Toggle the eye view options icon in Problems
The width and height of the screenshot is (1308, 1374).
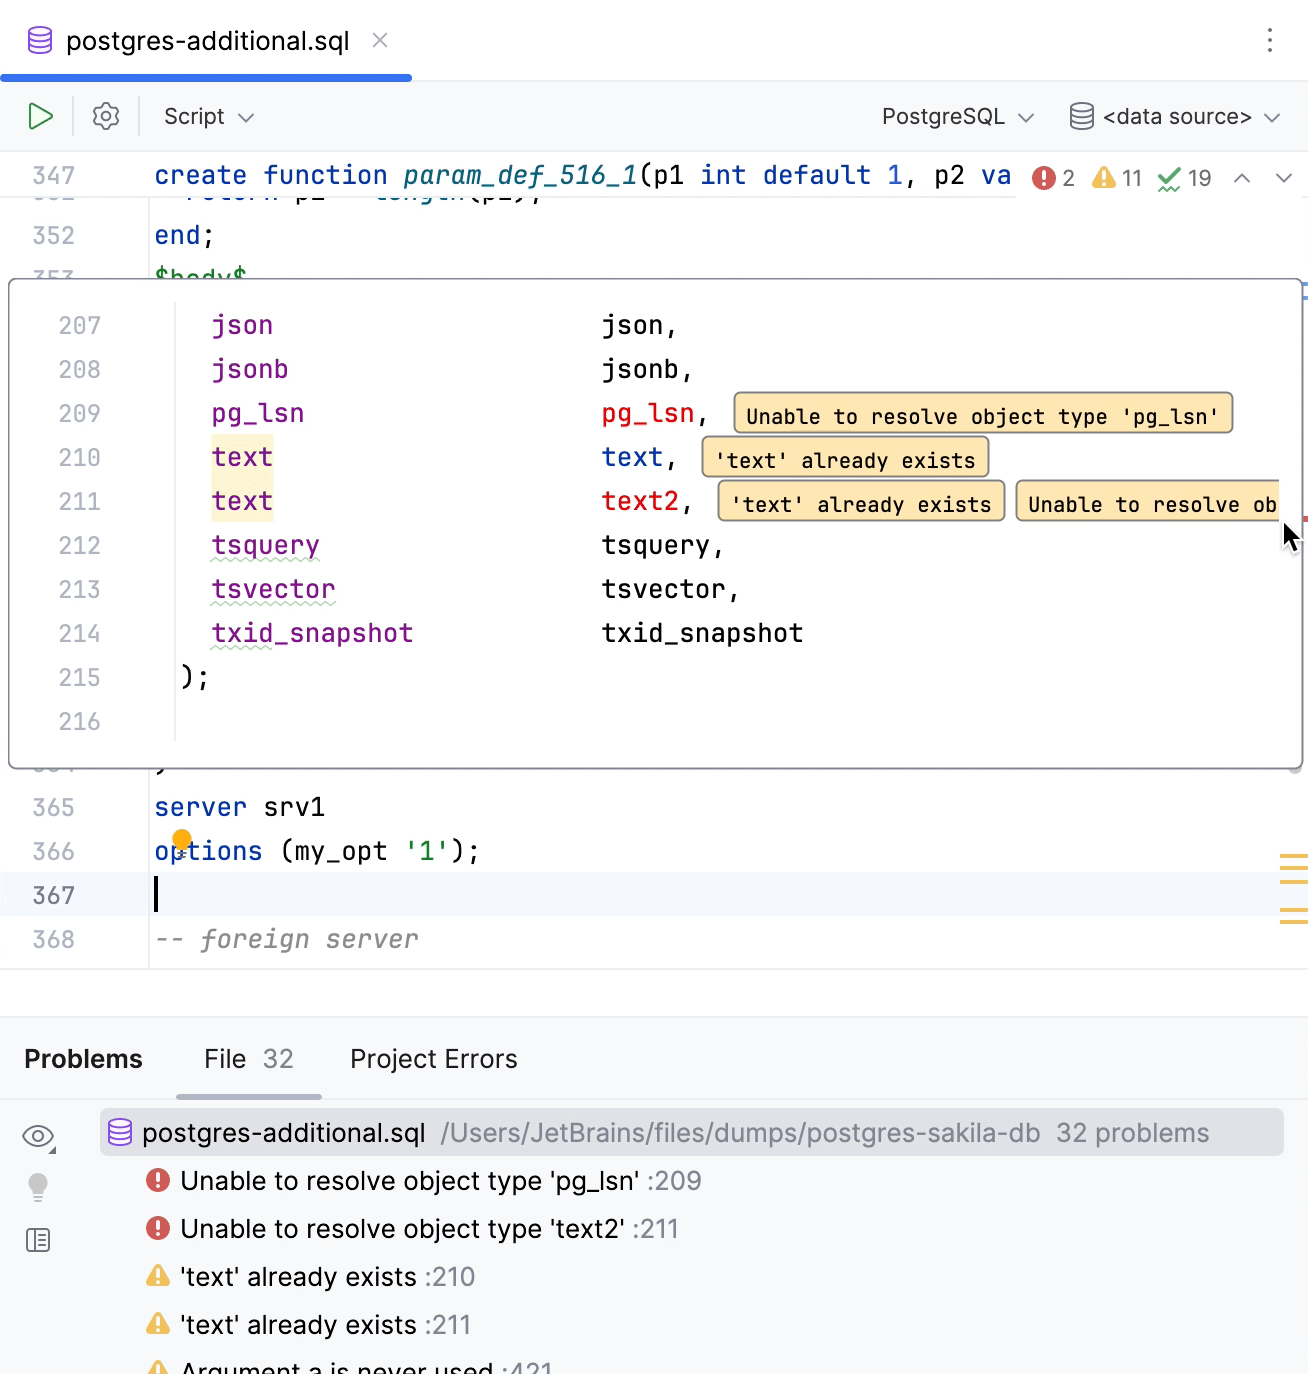point(38,1136)
